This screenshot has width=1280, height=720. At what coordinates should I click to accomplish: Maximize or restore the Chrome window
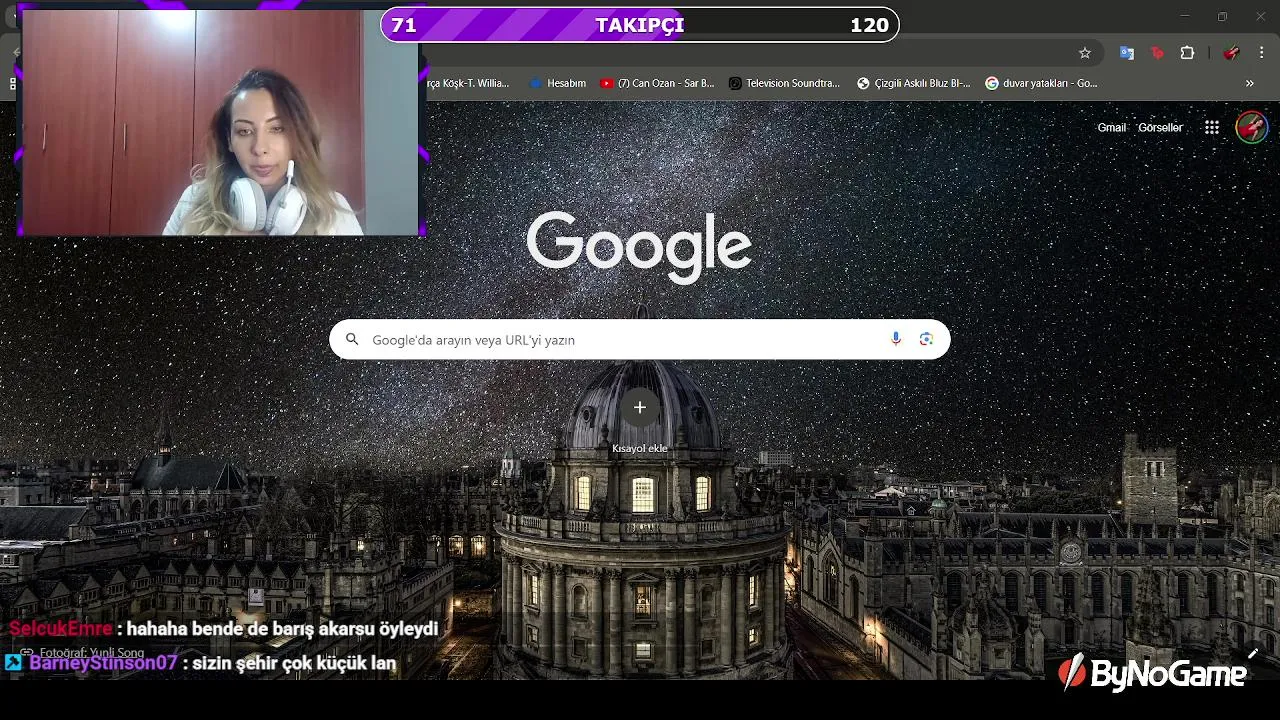pos(1222,16)
